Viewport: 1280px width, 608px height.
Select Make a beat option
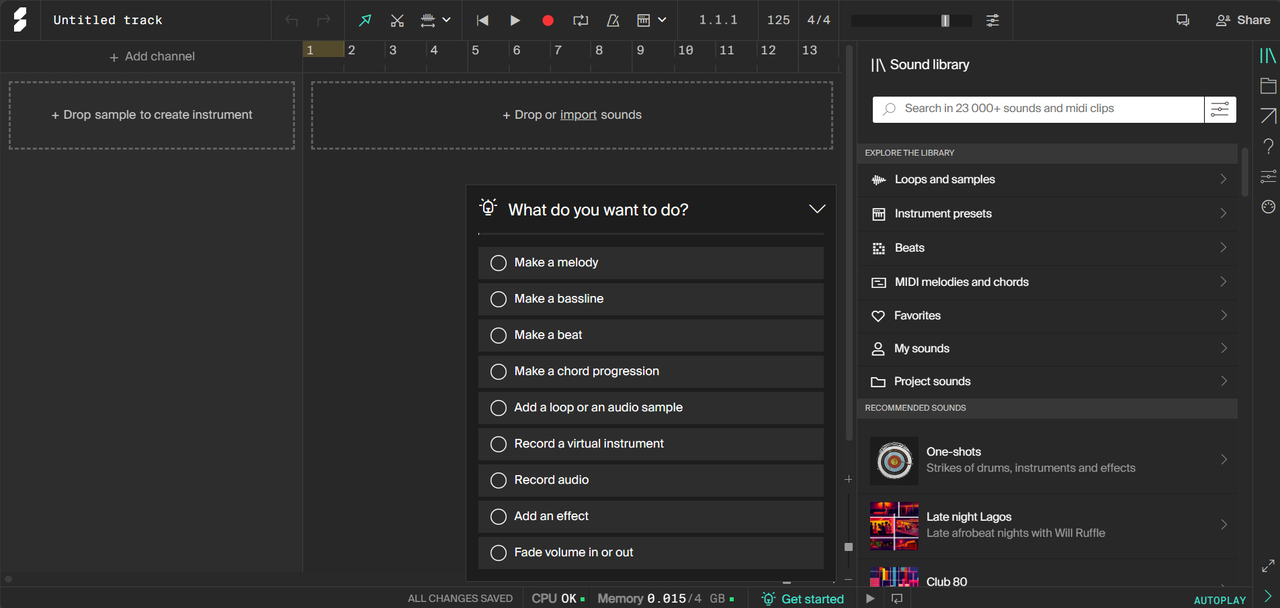(x=651, y=335)
